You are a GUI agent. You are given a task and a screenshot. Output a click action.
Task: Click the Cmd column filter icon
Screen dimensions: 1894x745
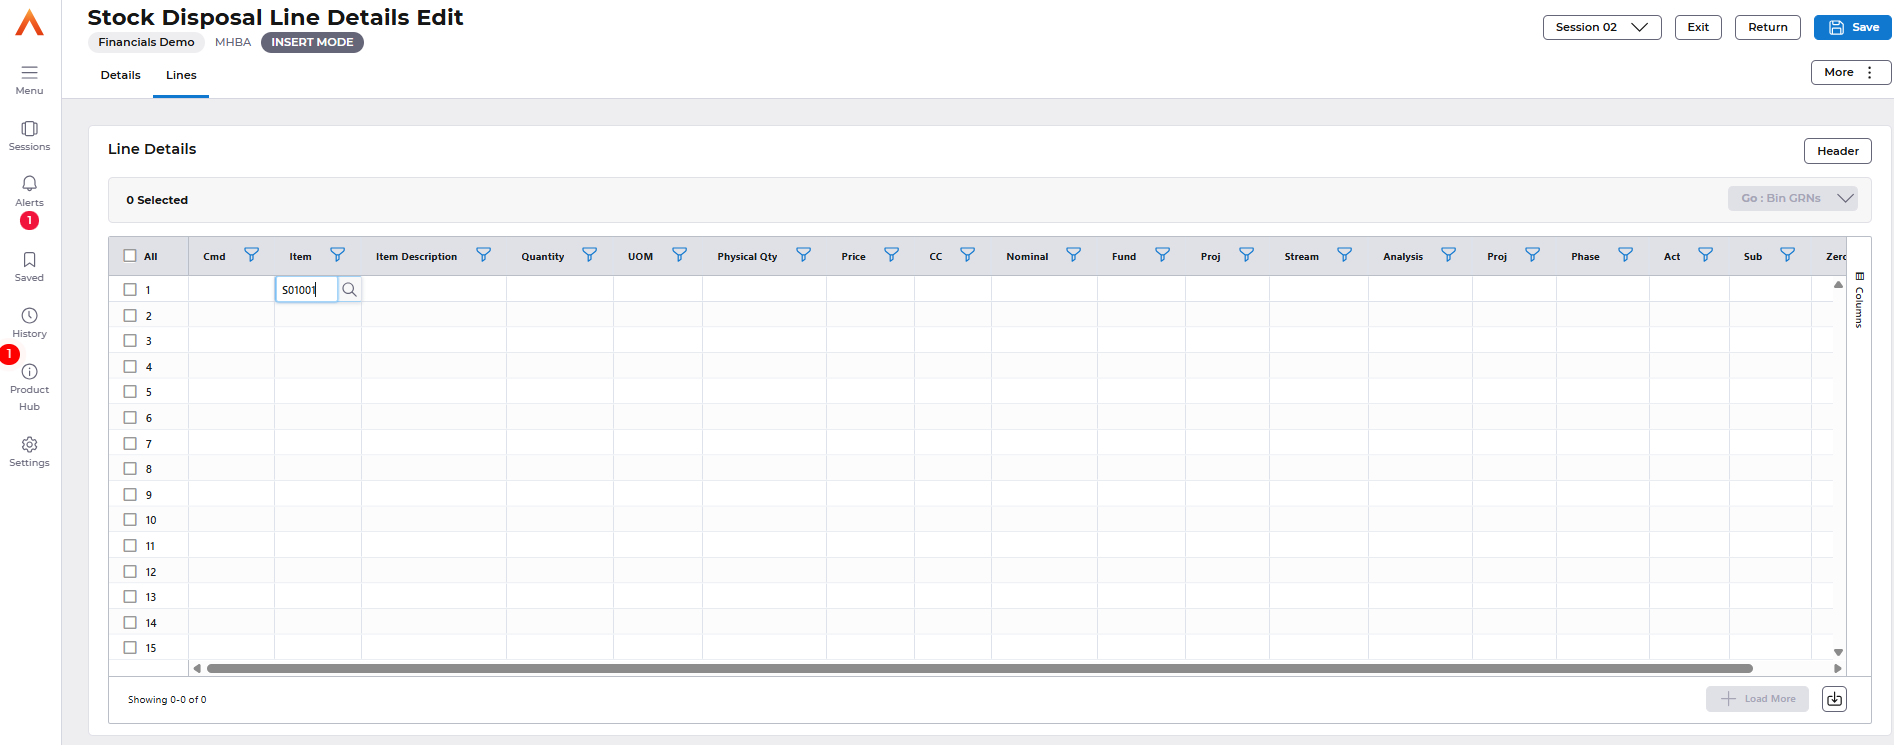tap(252, 255)
